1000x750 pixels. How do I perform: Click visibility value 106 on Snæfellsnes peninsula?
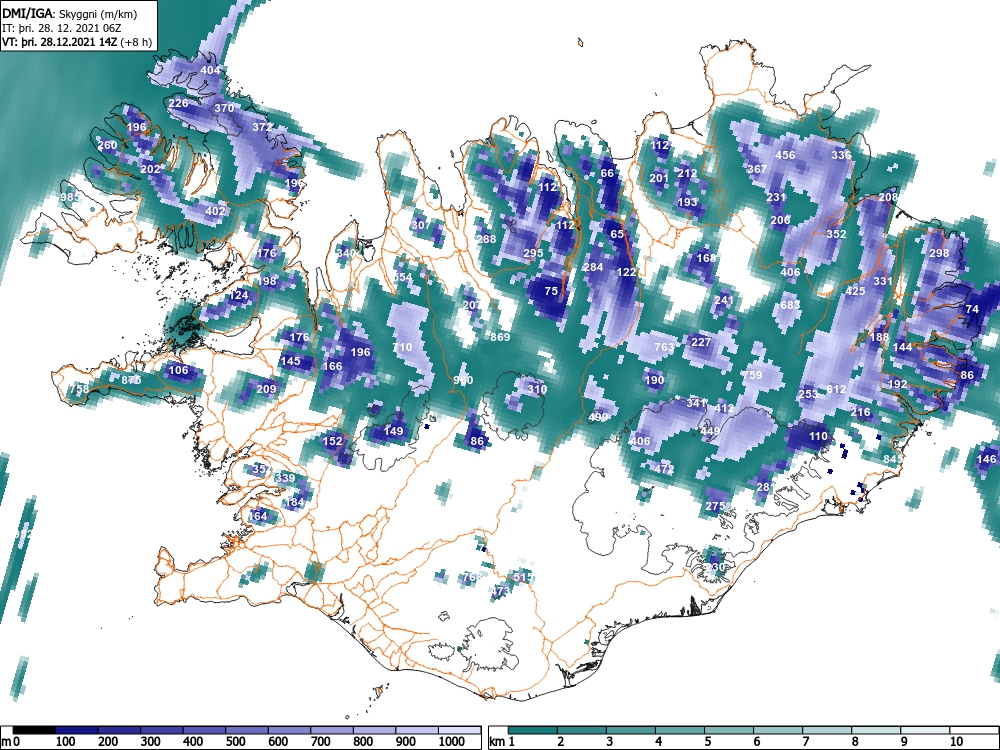pyautogui.click(x=178, y=370)
